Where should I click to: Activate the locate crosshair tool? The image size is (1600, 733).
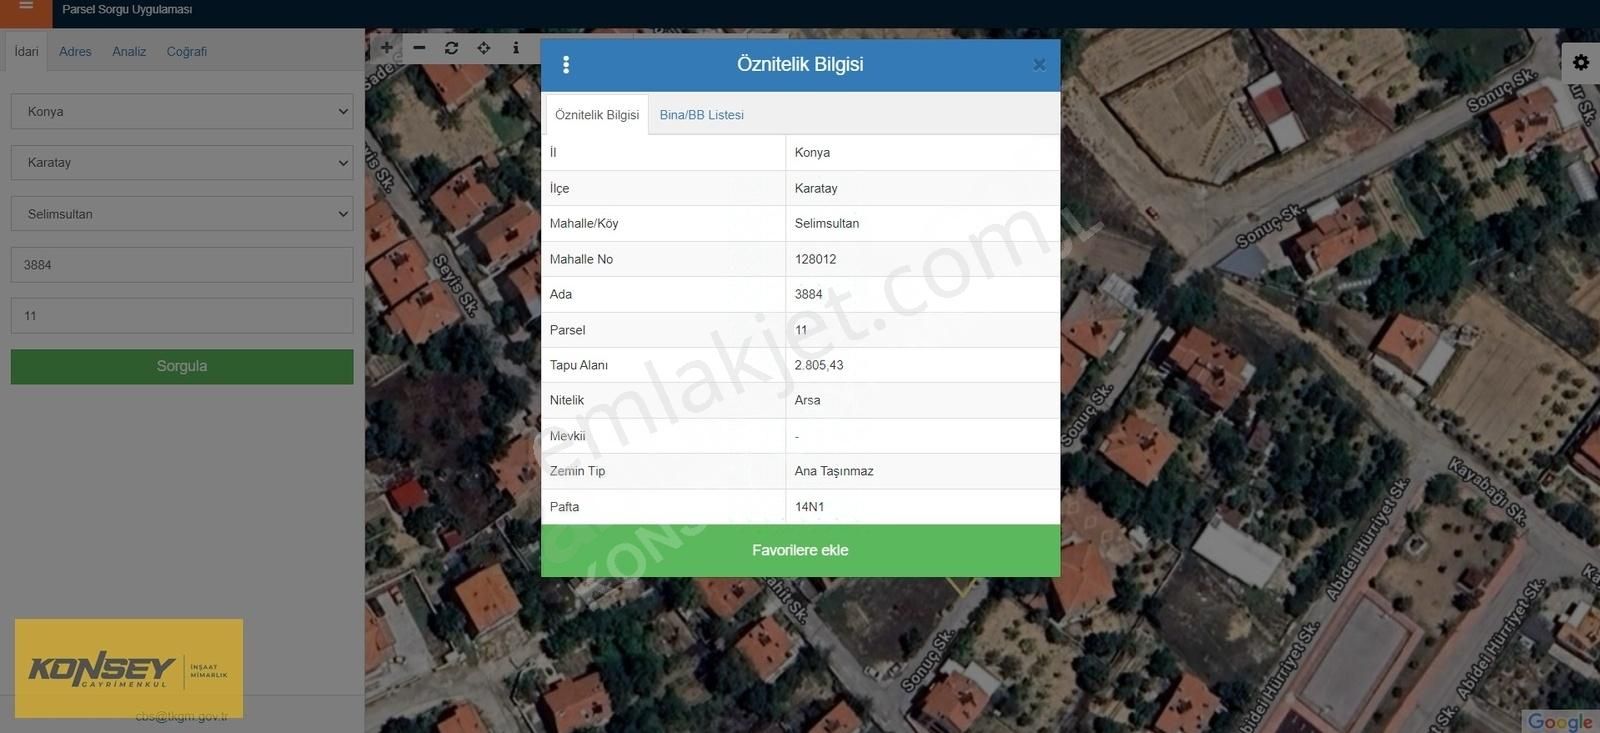pyautogui.click(x=484, y=47)
